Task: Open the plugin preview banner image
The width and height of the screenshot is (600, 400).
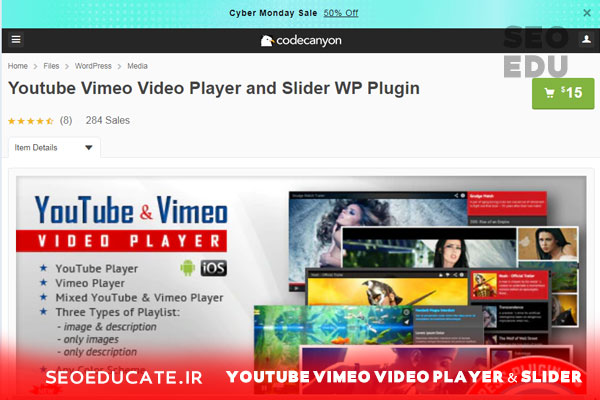Action: (x=301, y=285)
